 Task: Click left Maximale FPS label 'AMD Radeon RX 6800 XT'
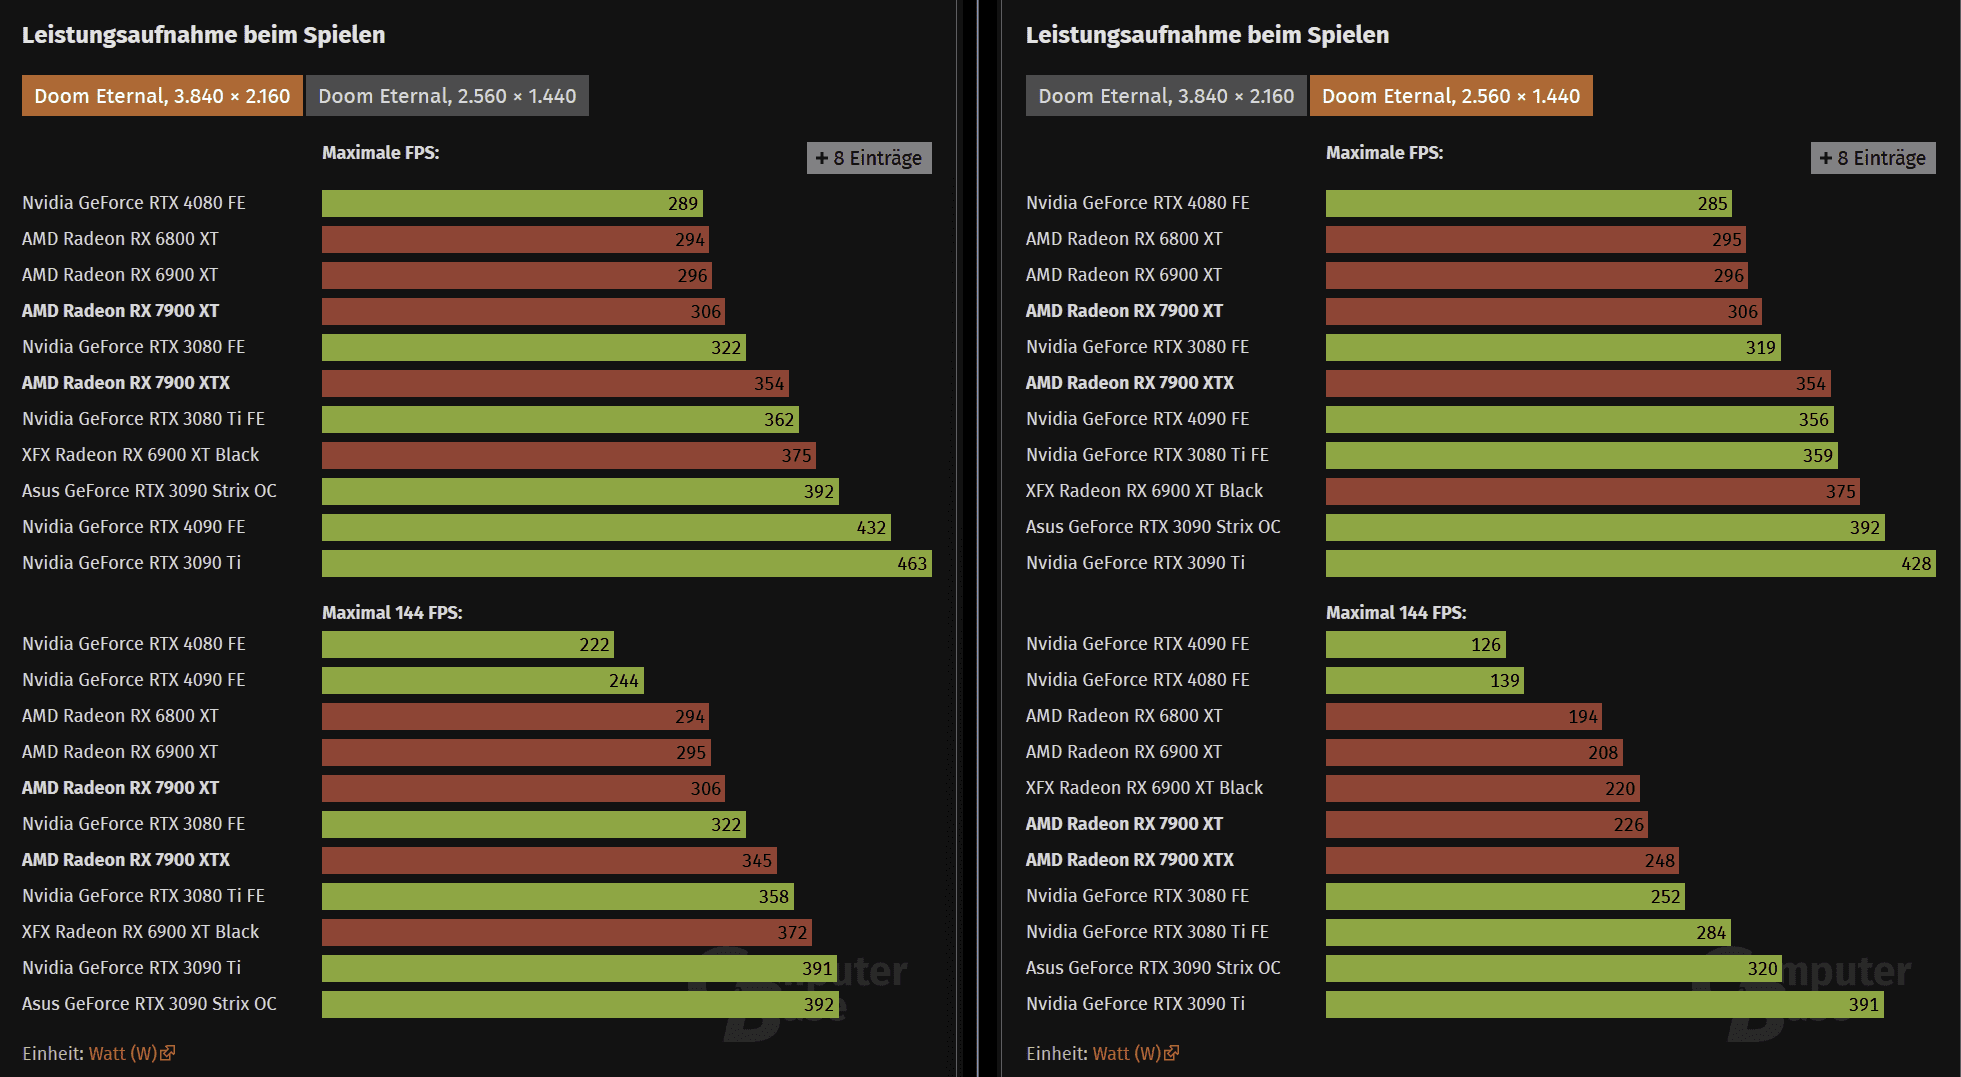[x=120, y=239]
